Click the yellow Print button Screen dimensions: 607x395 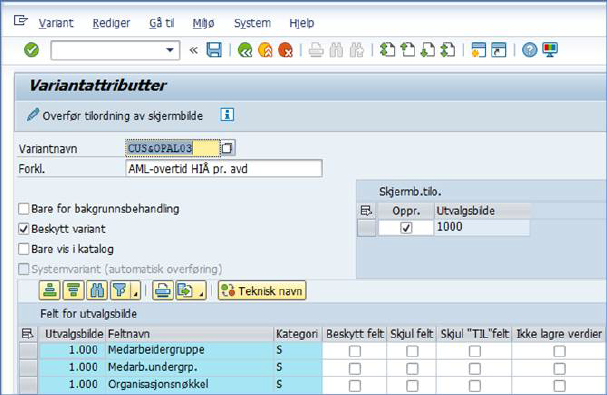[x=163, y=290]
